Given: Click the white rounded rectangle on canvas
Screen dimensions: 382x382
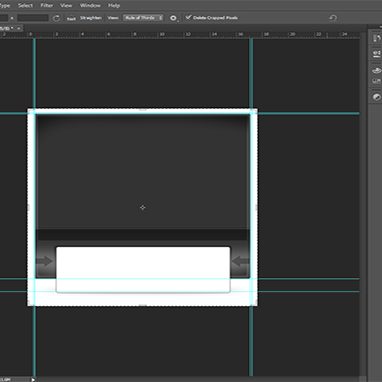Looking at the screenshot, I should click(x=143, y=269).
